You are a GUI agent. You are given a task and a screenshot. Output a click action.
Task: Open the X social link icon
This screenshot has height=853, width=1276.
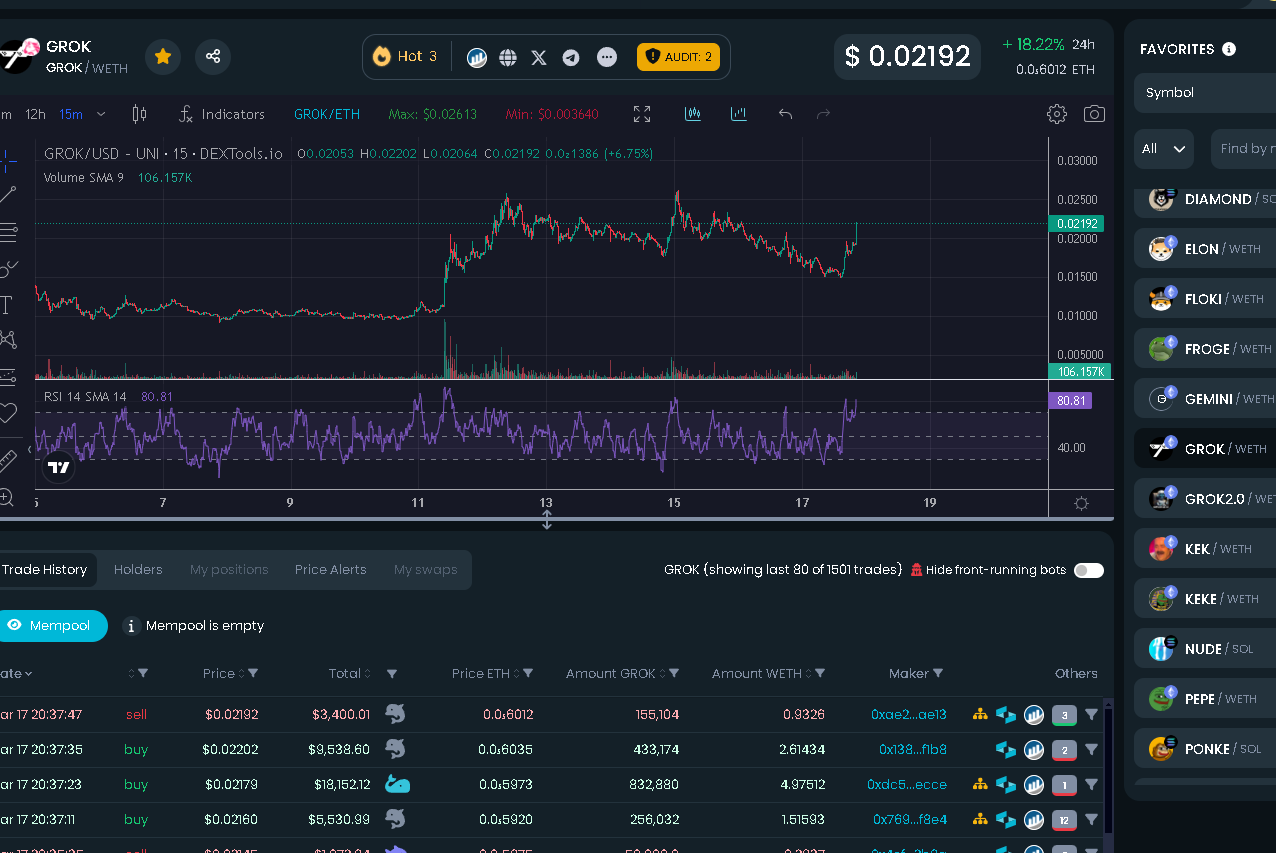[x=539, y=57]
